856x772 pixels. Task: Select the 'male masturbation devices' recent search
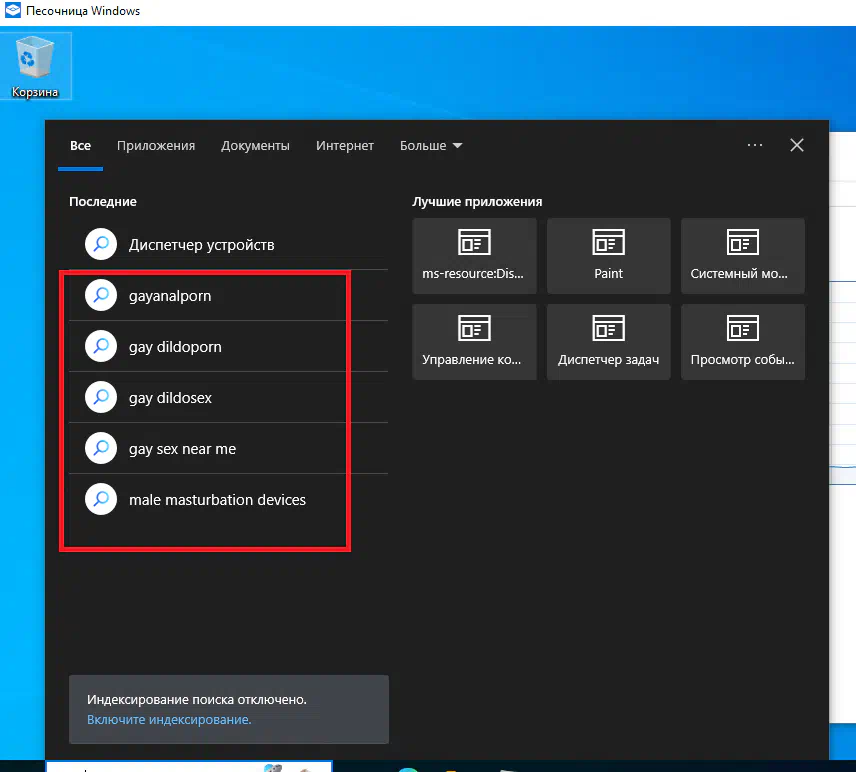[x=228, y=500]
